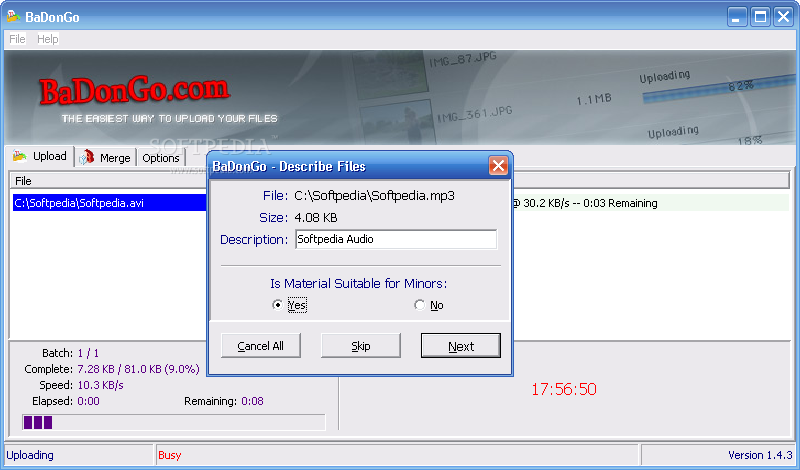
Task: Close the Describe Files dialog
Action: [498, 165]
